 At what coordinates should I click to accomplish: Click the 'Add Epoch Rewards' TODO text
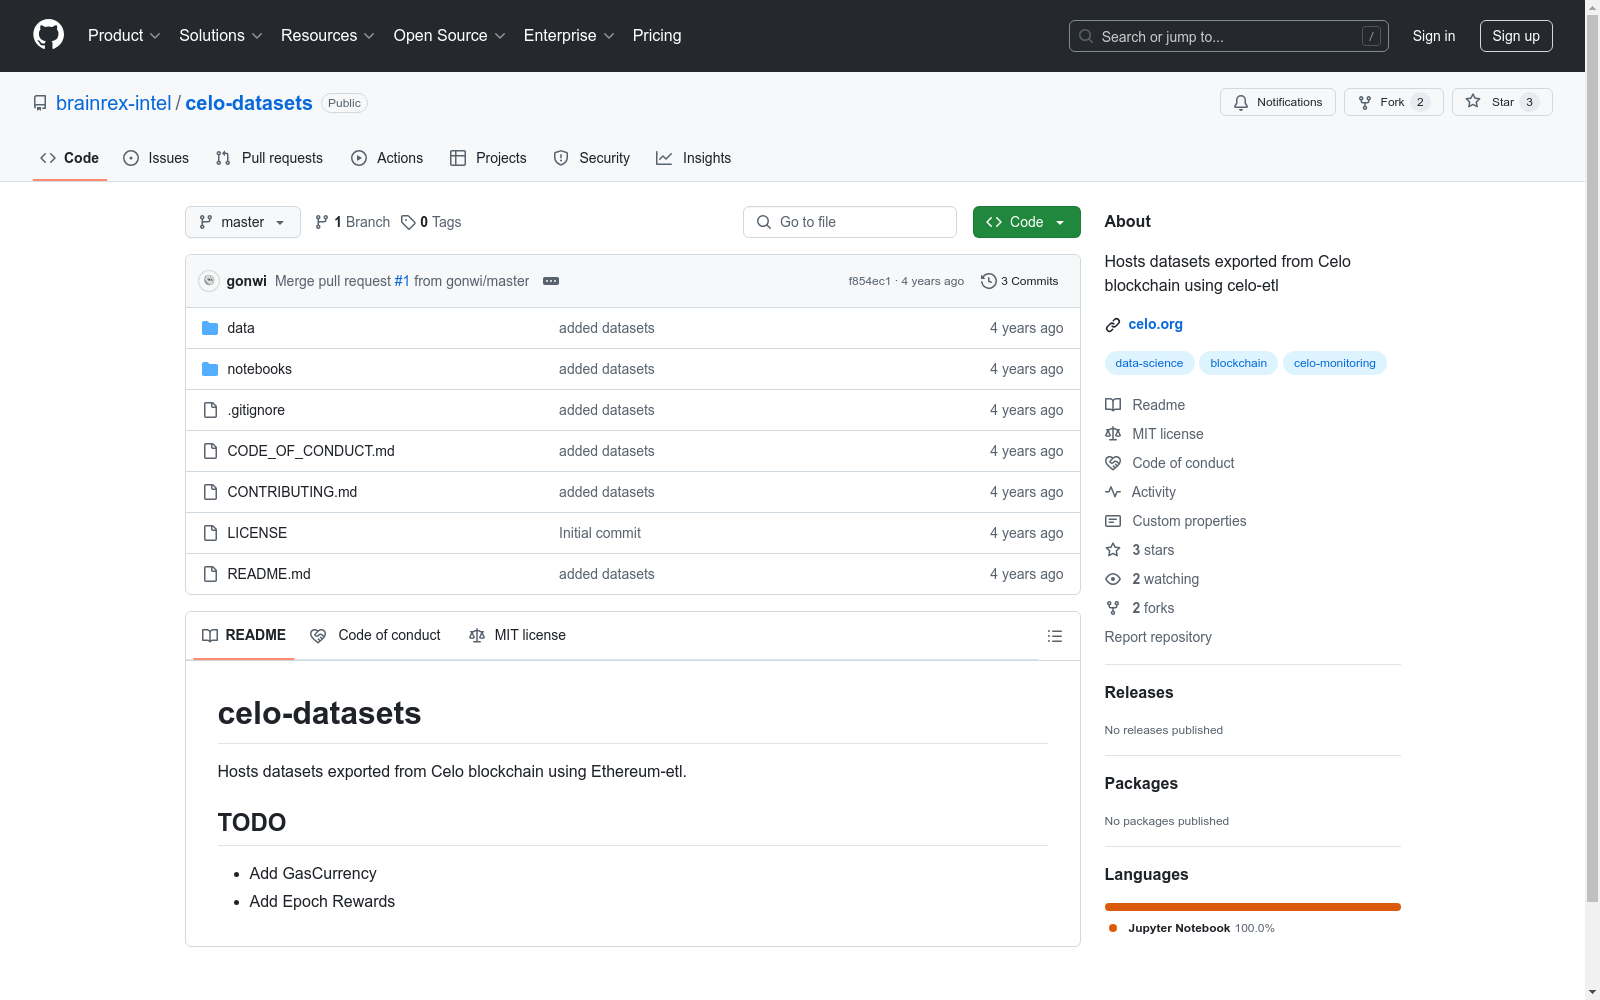[322, 902]
